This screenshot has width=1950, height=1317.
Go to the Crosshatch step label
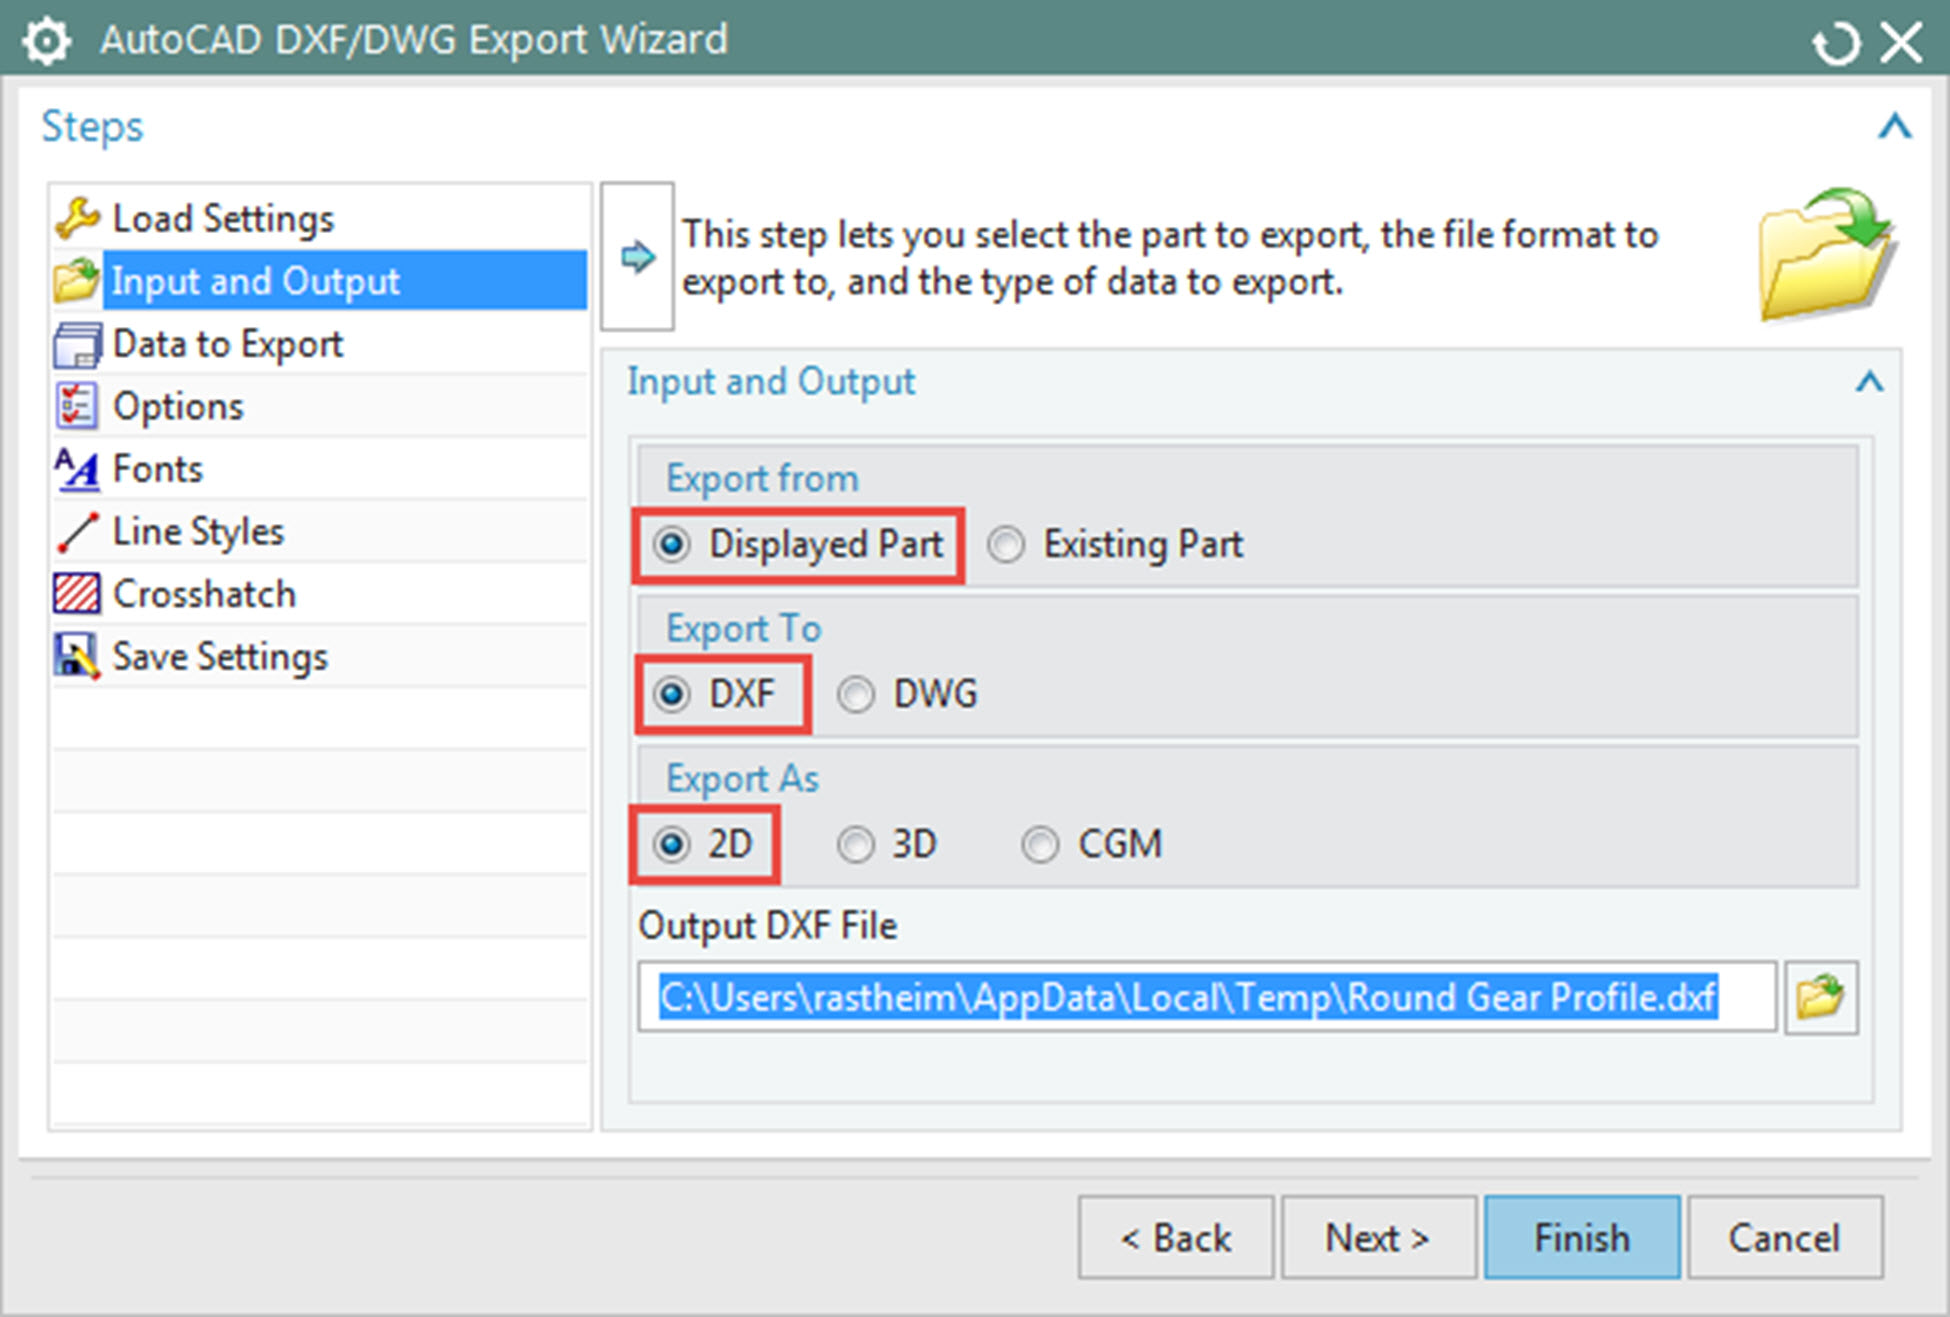[x=204, y=594]
